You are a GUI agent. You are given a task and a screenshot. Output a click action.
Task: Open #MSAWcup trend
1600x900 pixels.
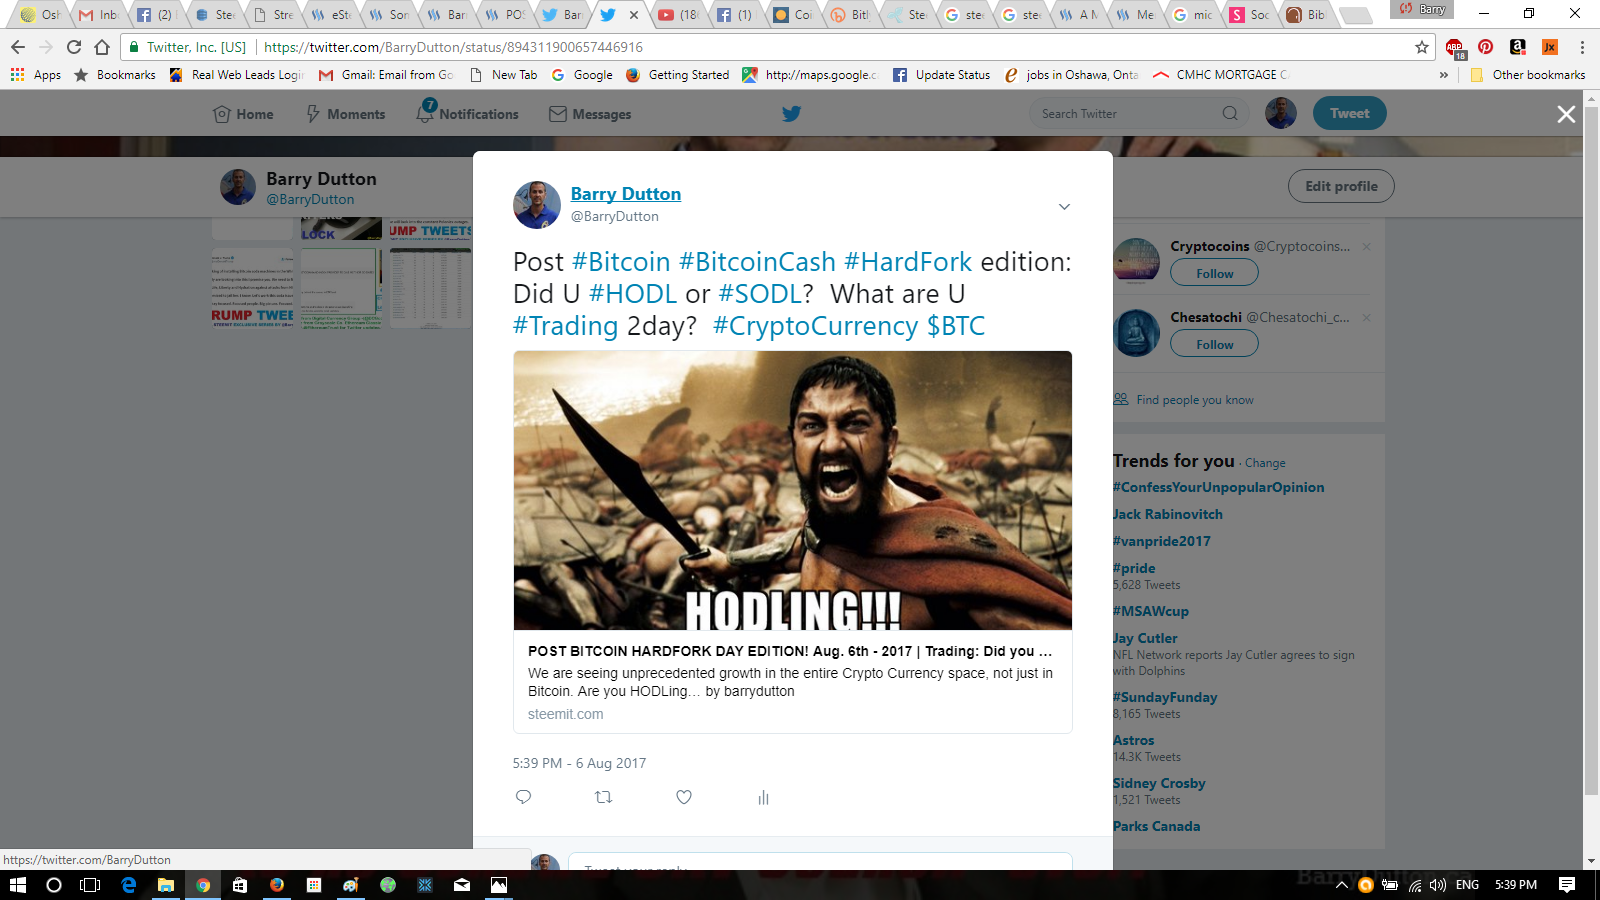coord(1151,611)
